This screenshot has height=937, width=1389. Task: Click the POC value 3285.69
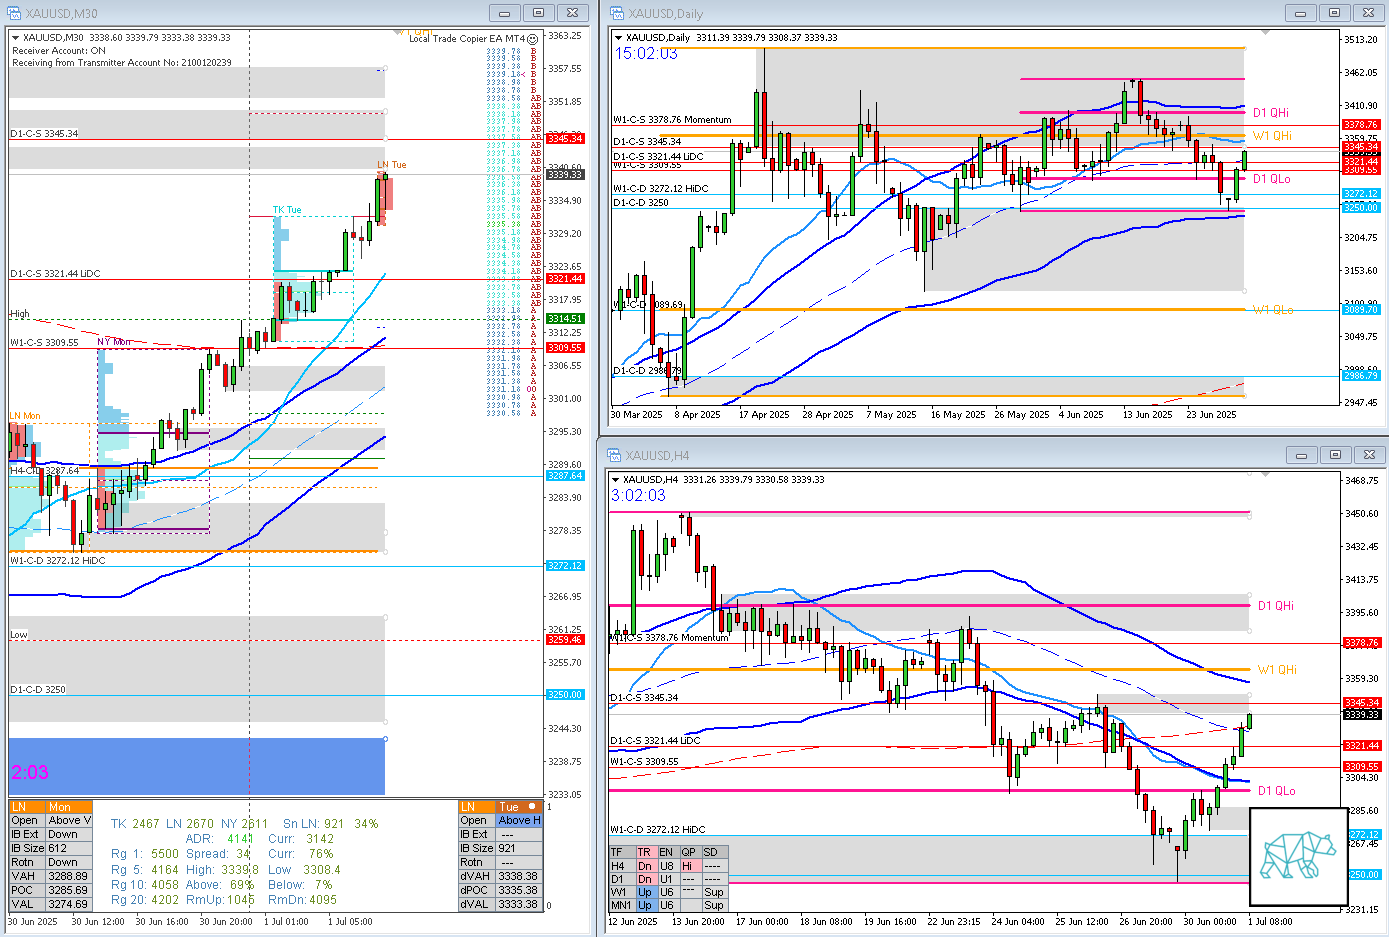69,890
